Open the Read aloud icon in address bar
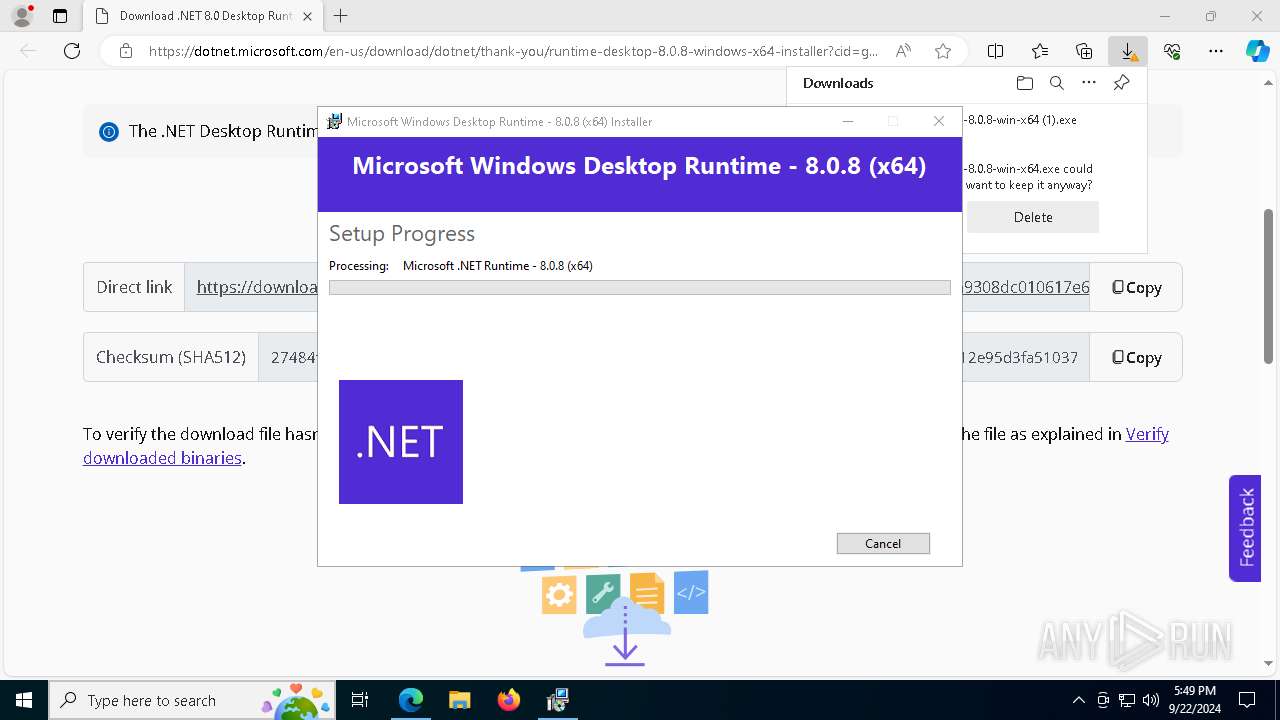The image size is (1280, 720). pyautogui.click(x=903, y=51)
